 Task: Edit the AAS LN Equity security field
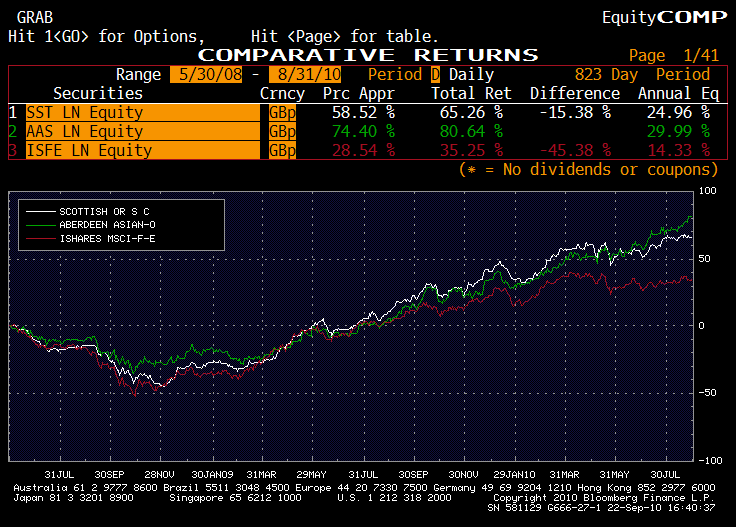point(140,131)
